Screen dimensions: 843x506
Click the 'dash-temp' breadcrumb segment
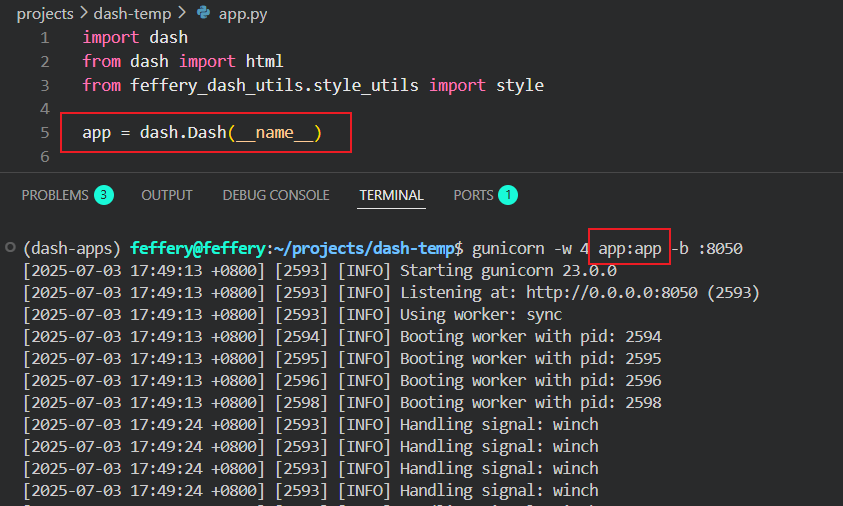pyautogui.click(x=132, y=14)
